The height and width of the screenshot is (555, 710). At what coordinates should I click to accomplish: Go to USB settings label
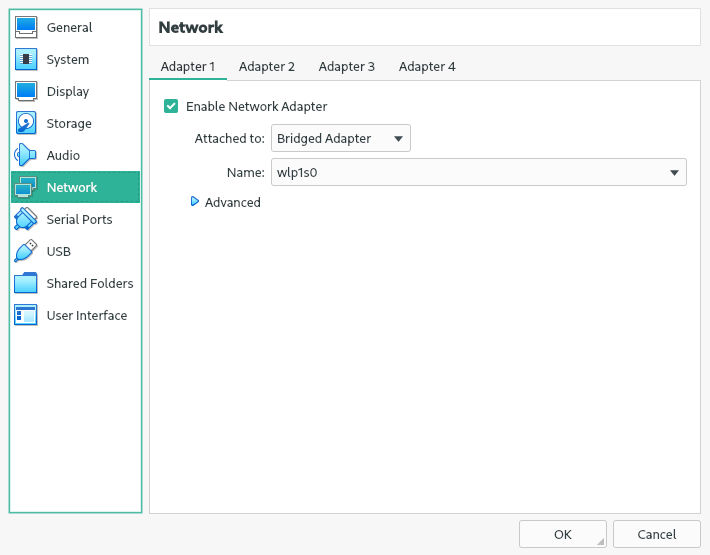(58, 251)
